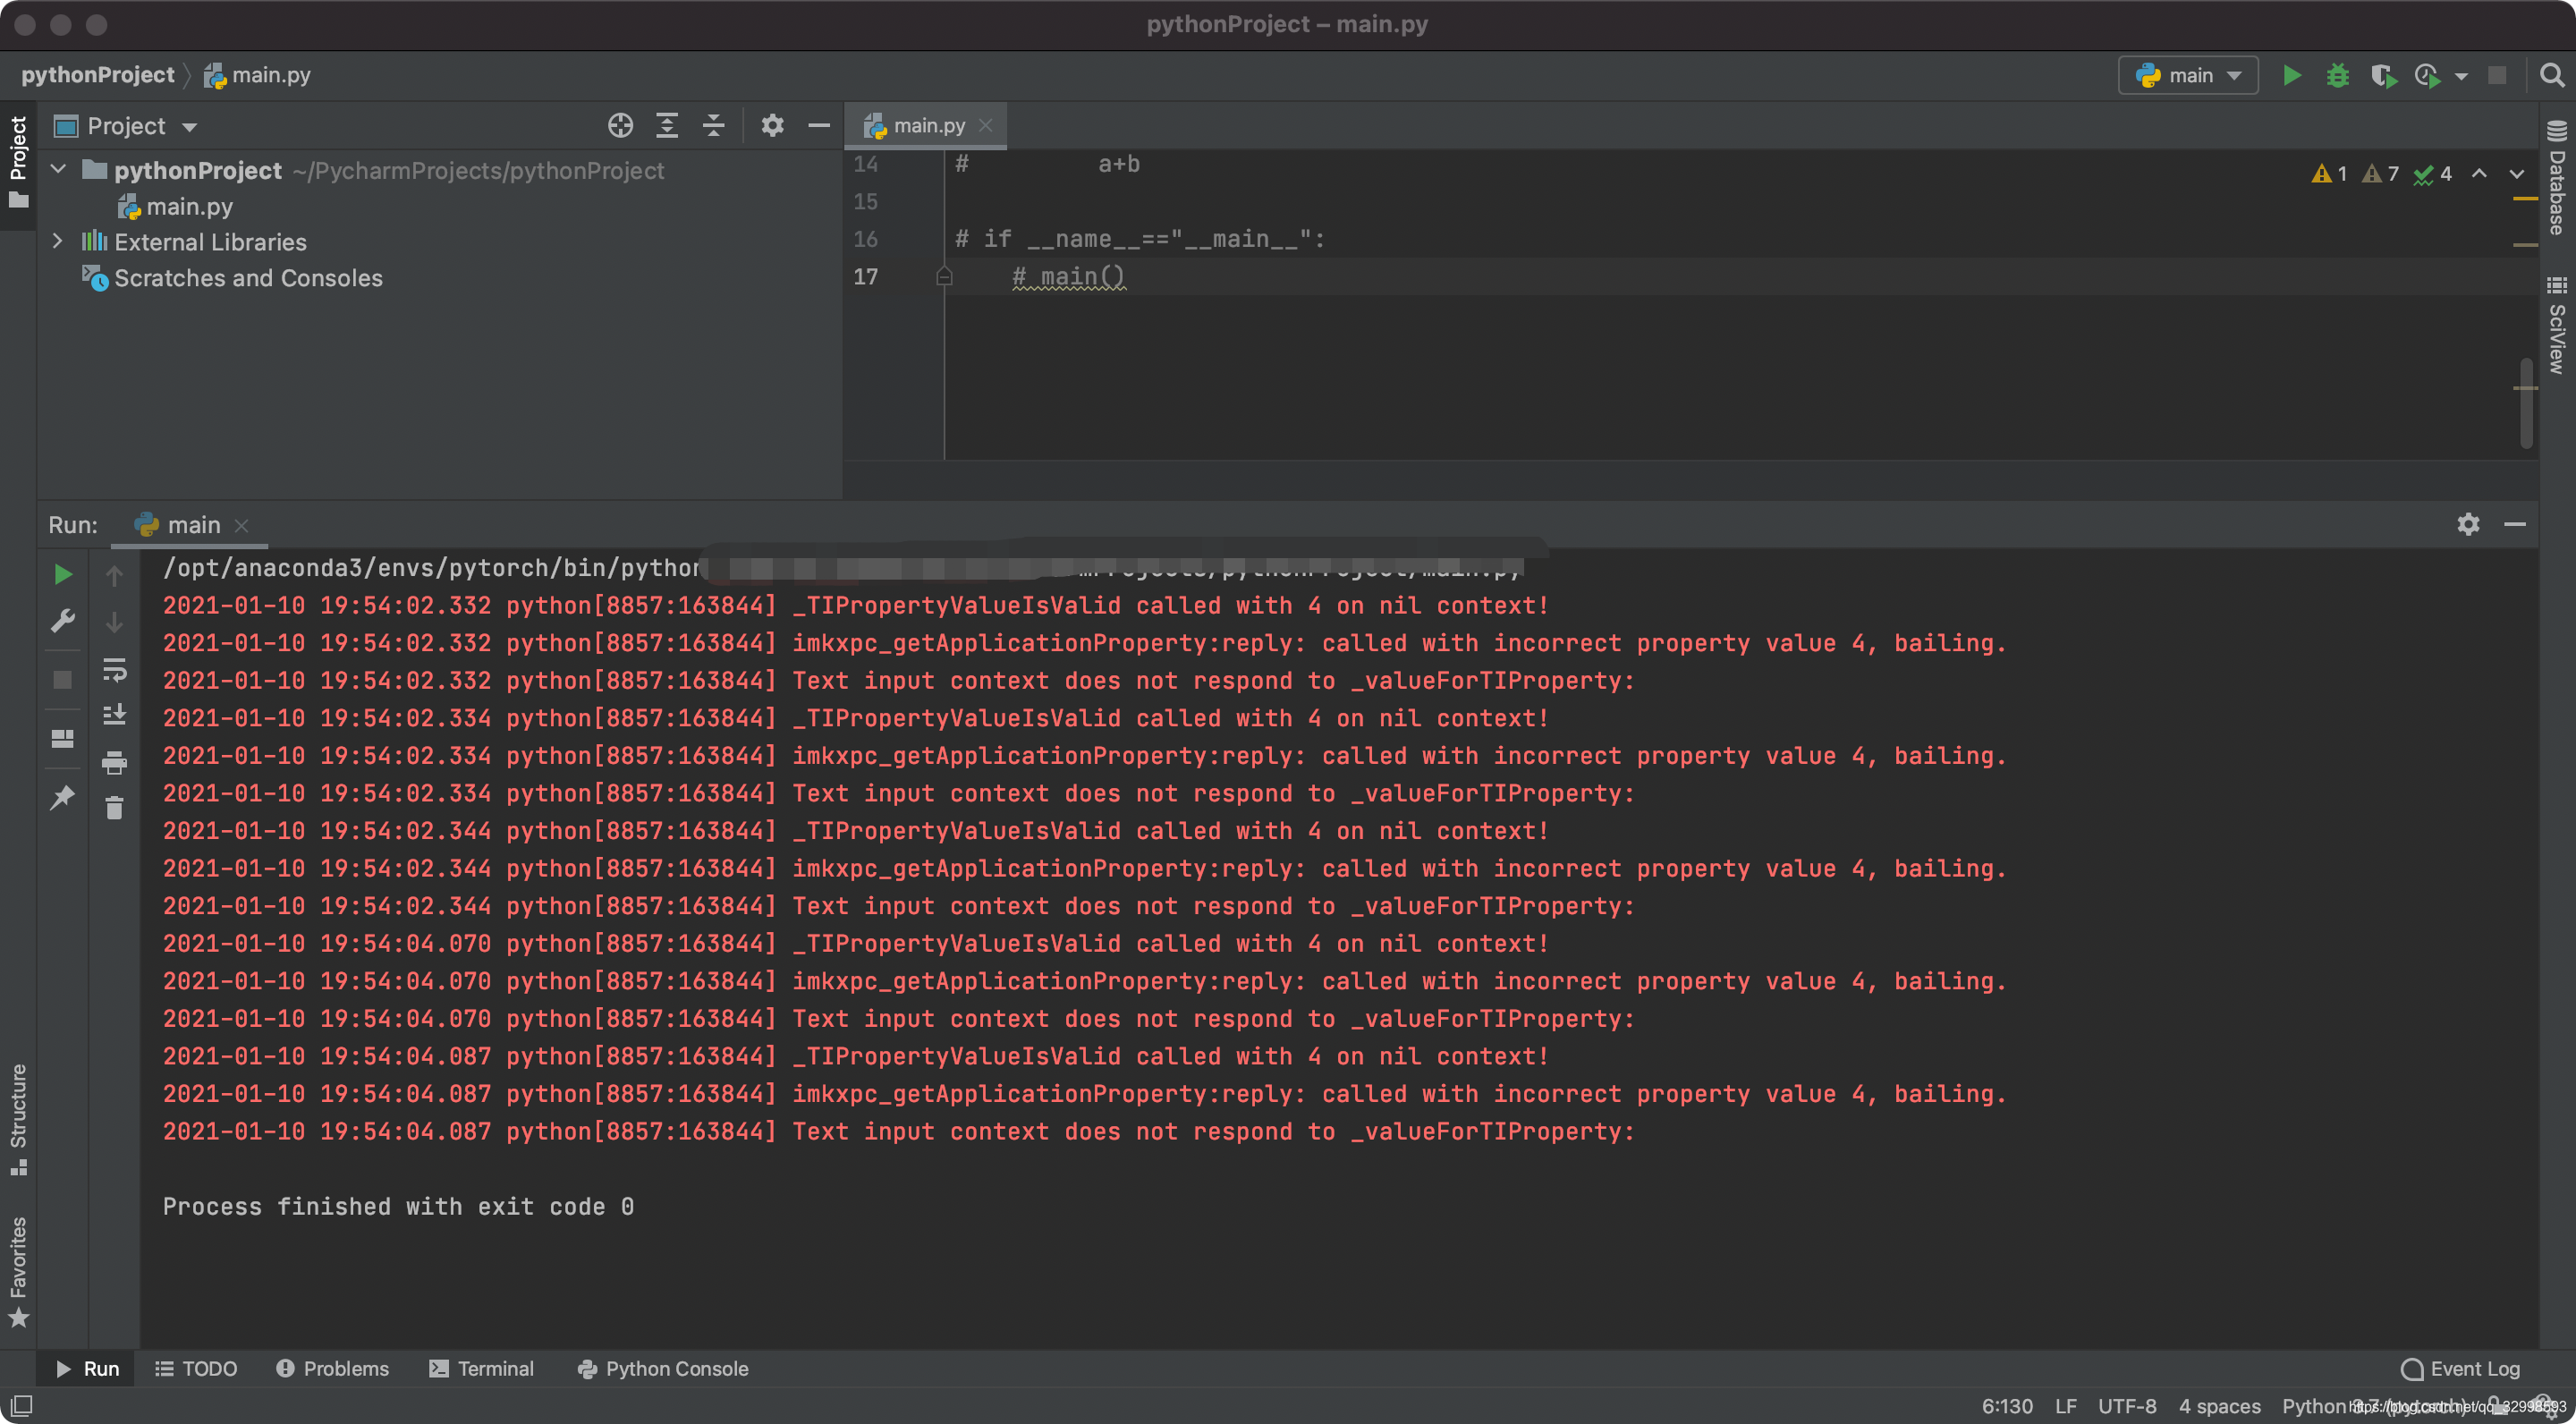The width and height of the screenshot is (2576, 1424).
Task: Open Search Everywhere magnifier
Action: click(x=2551, y=75)
